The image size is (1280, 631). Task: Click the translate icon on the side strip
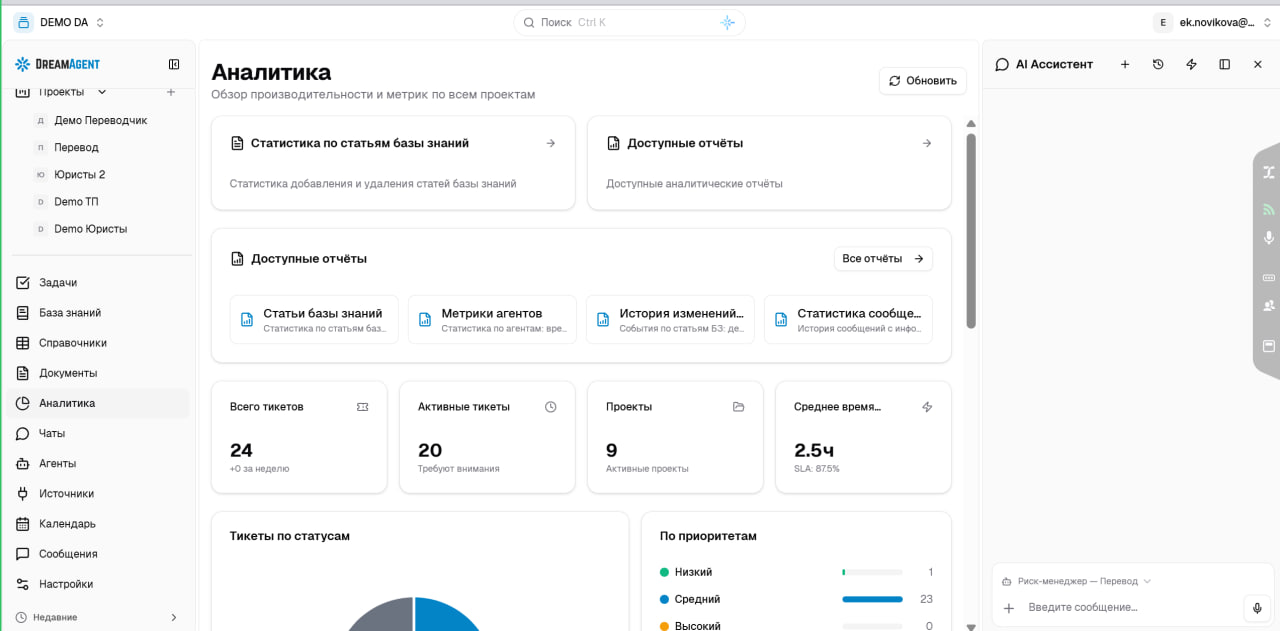[1268, 172]
